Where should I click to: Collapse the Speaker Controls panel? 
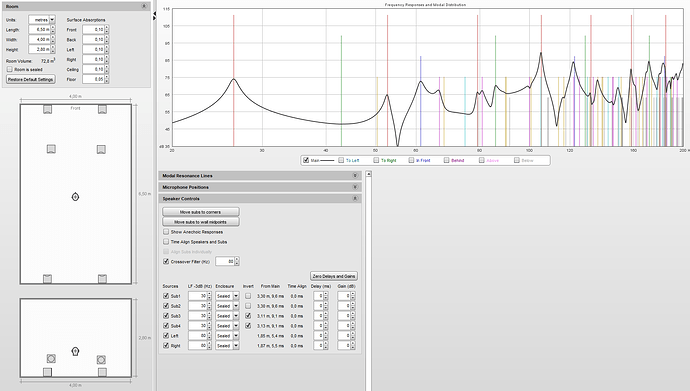[355, 198]
